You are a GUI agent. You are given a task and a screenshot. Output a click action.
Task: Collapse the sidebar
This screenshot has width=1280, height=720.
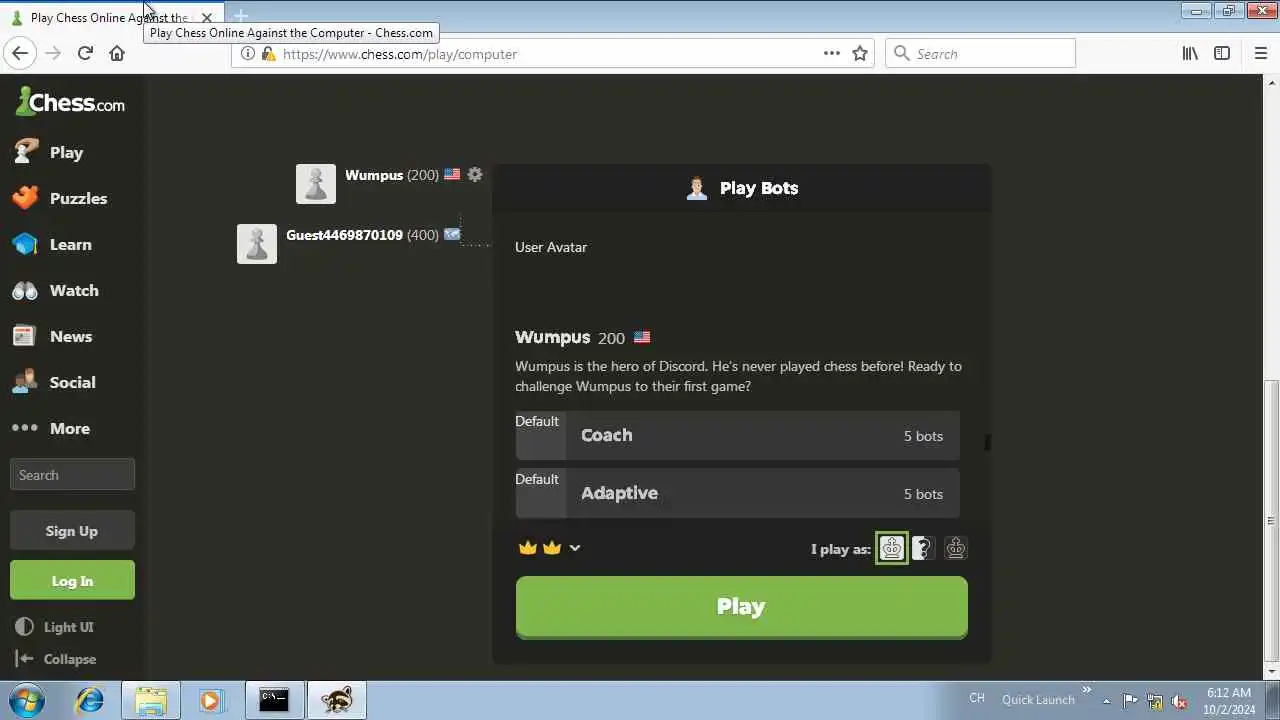click(56, 659)
